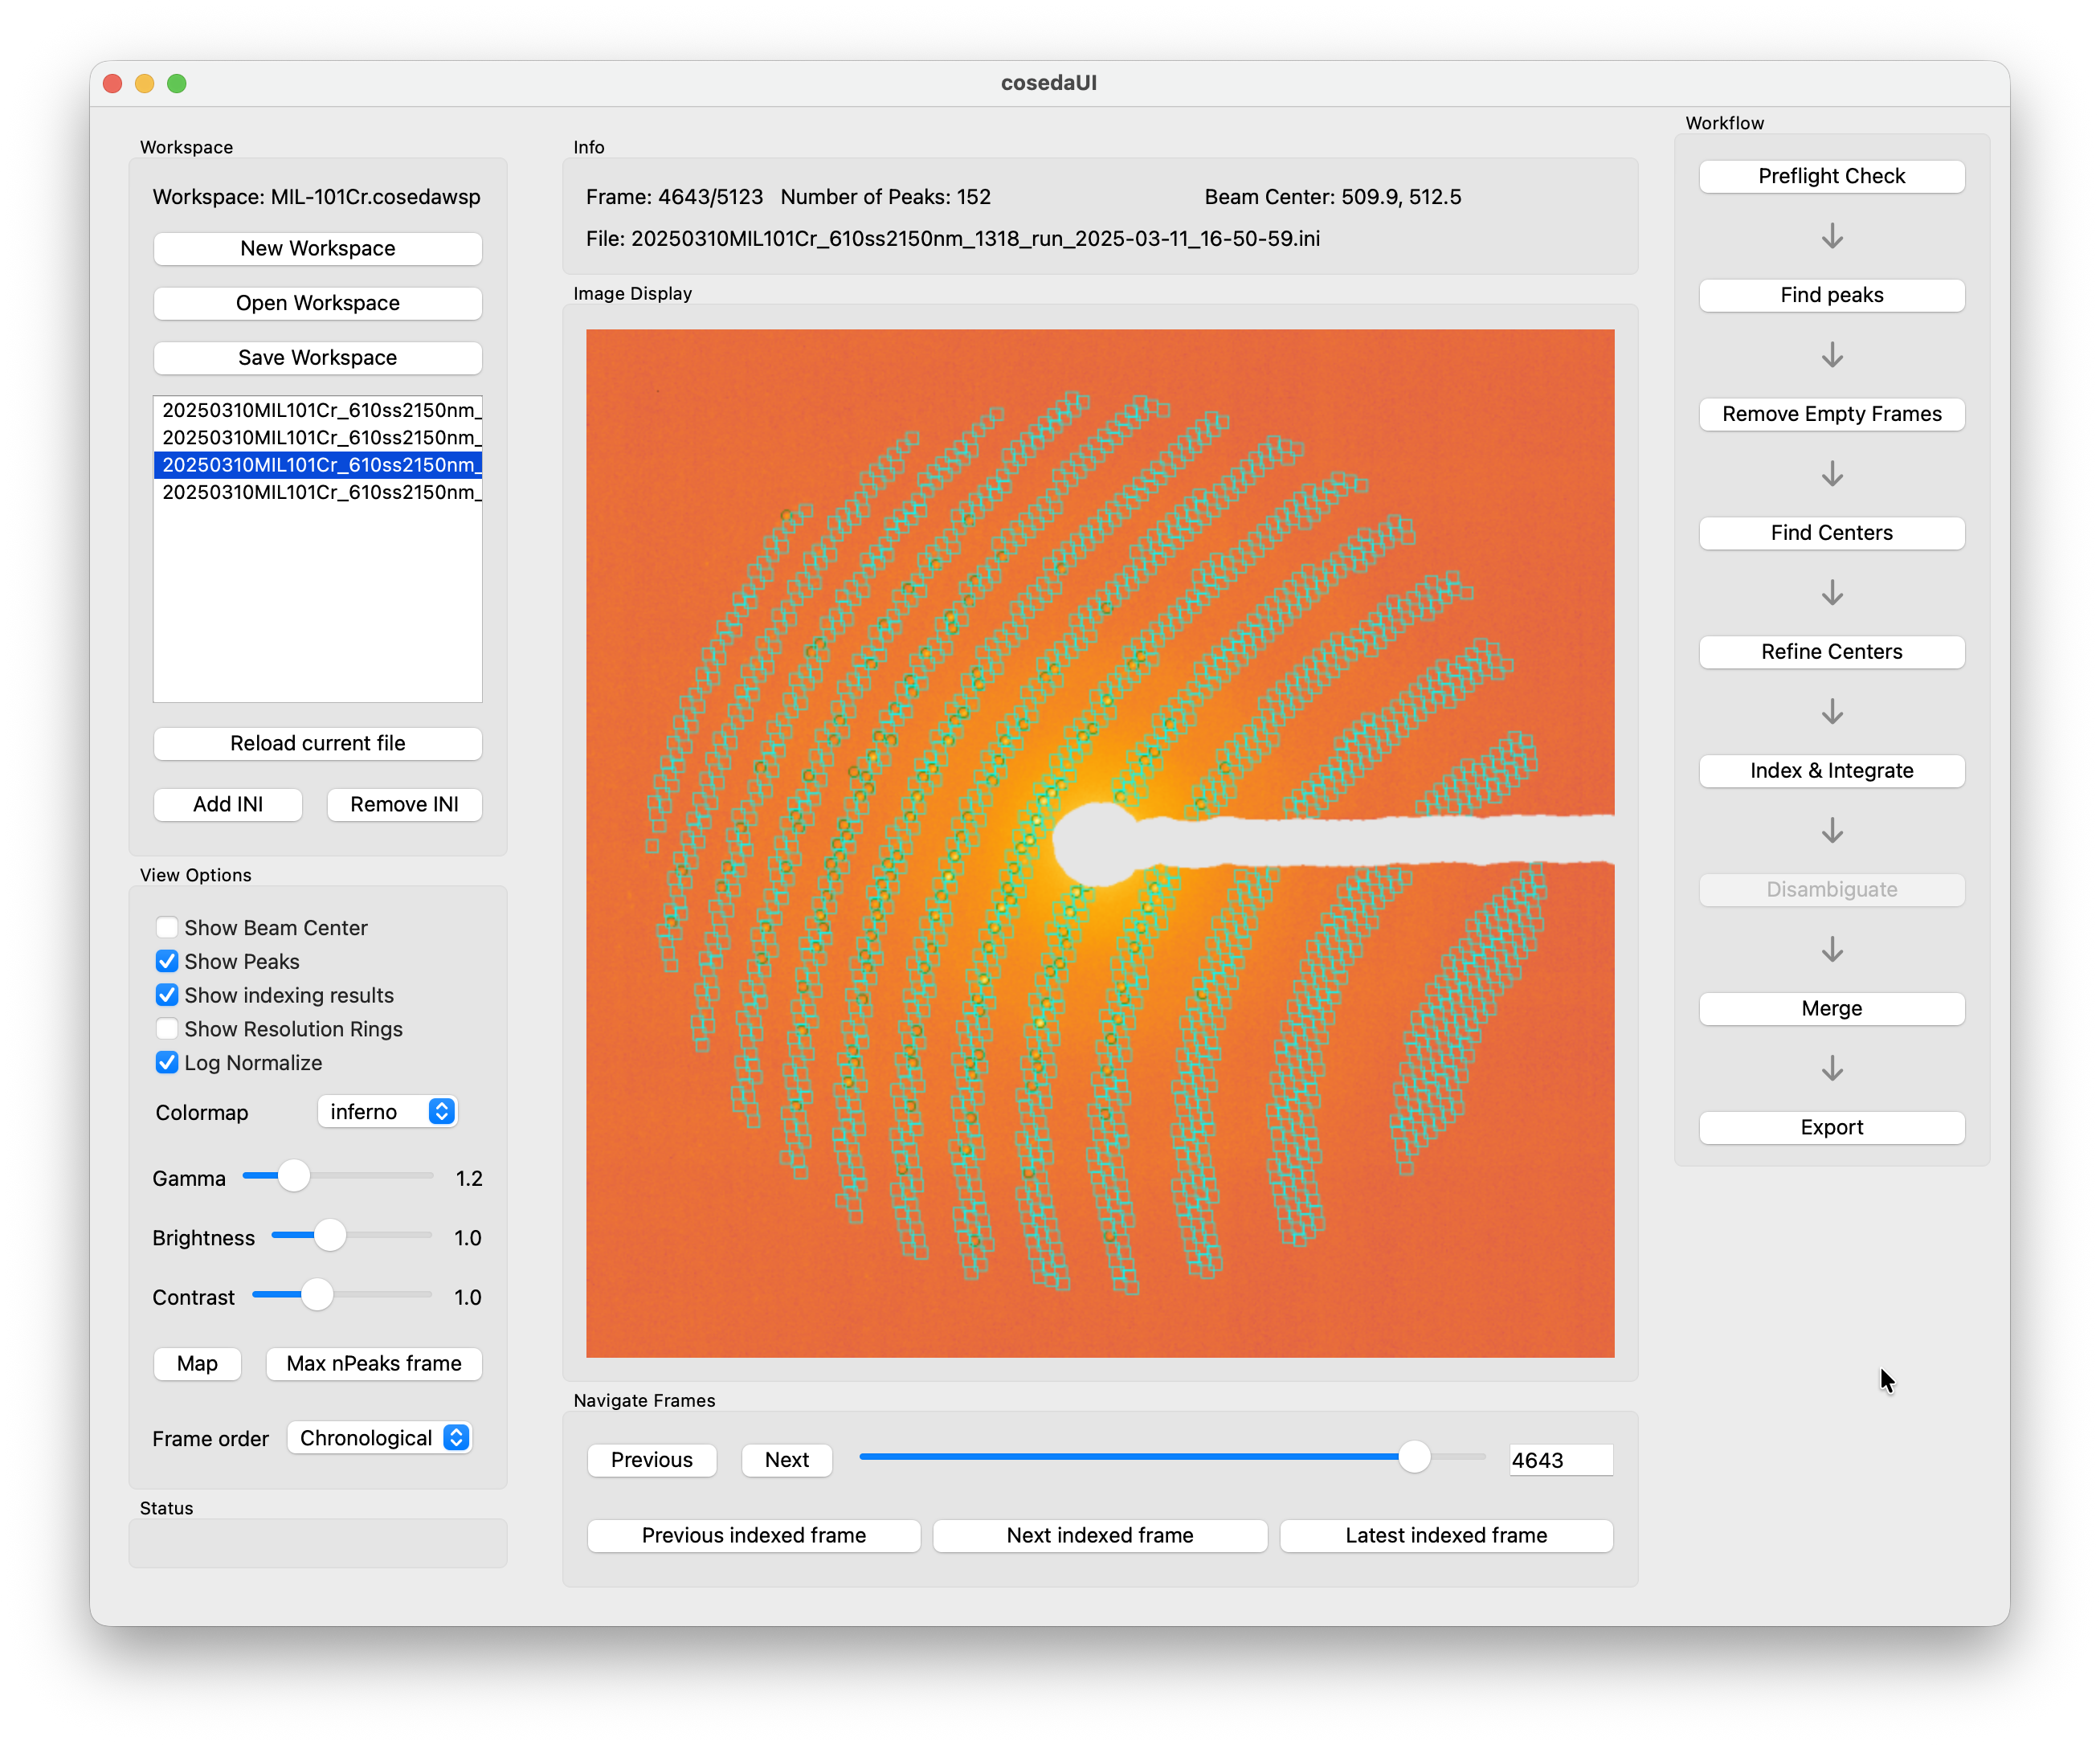Disable the Log Normalize checkbox

coord(167,1063)
